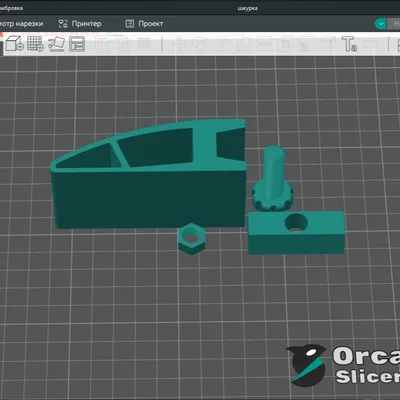Select the faded Rotate tool icon
This screenshot has height=400, width=400.
pos(201,44)
